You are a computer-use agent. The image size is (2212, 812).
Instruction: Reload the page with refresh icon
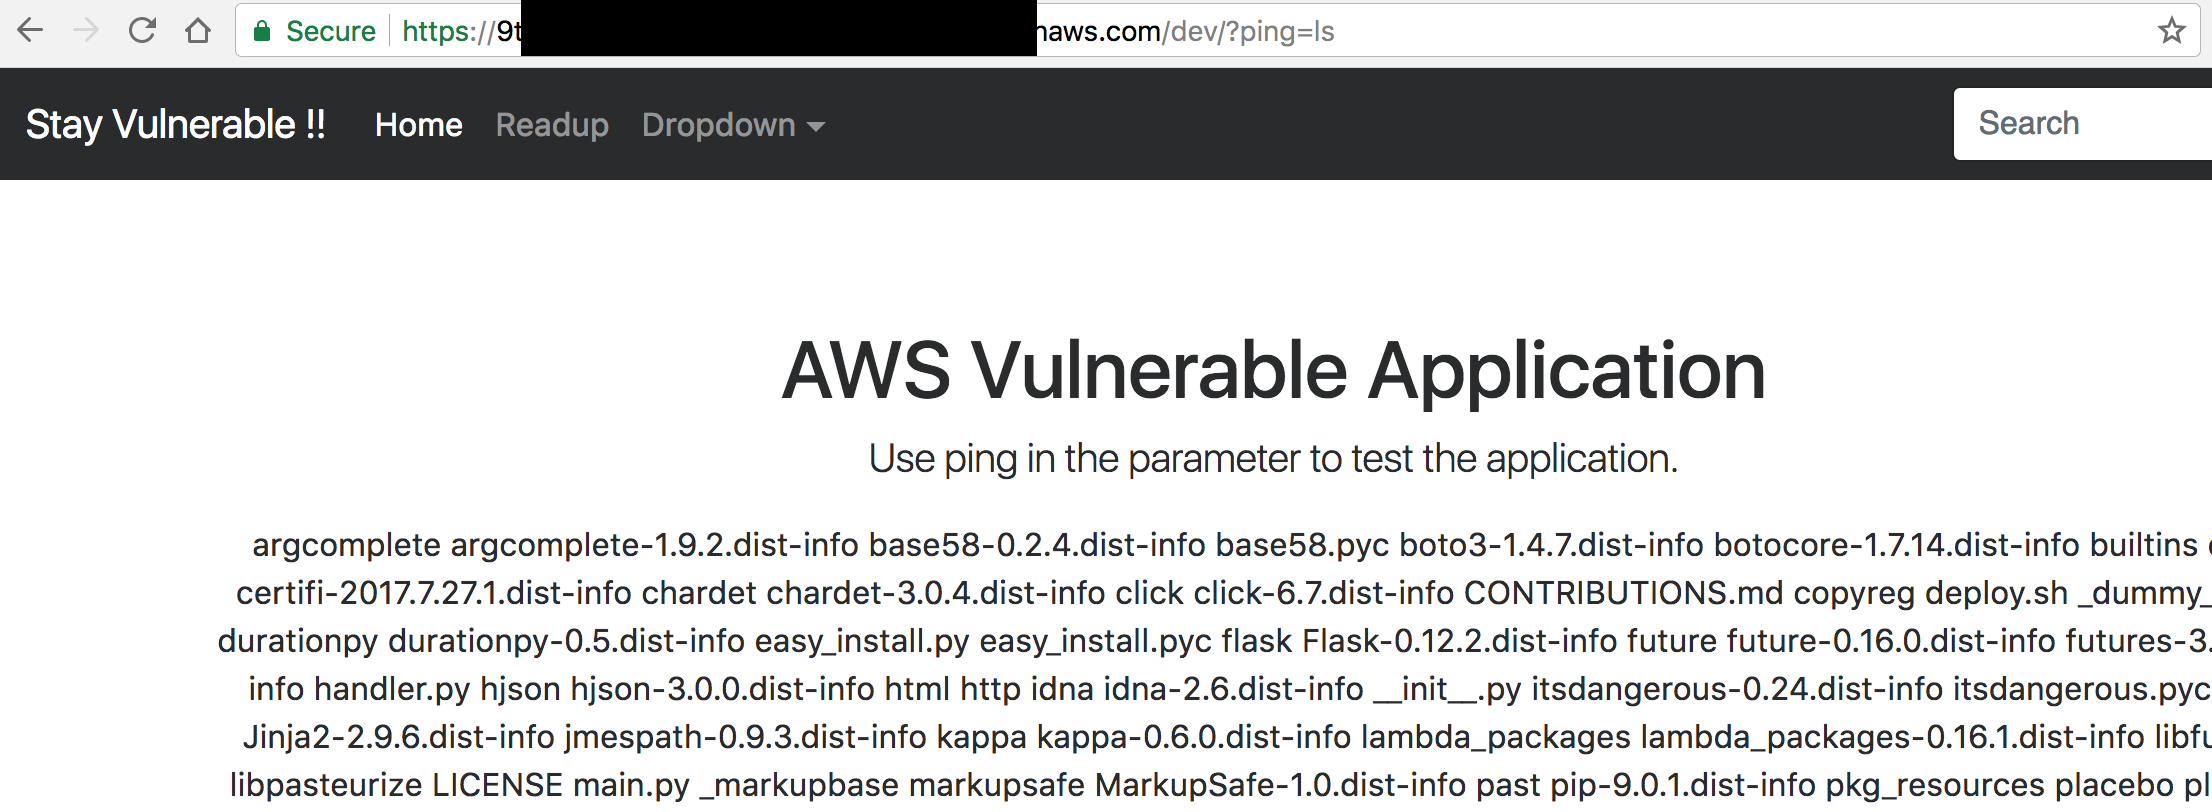[x=142, y=30]
